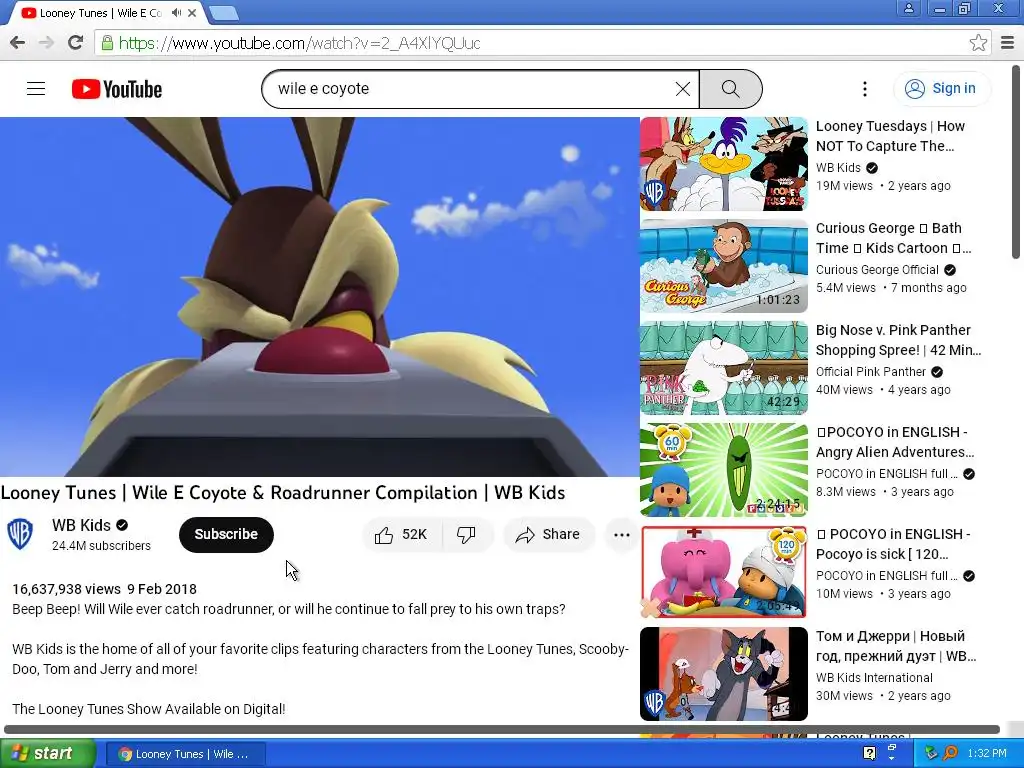This screenshot has width=1024, height=768.
Task: Click the horizontal page scrollbar
Action: click(502, 729)
